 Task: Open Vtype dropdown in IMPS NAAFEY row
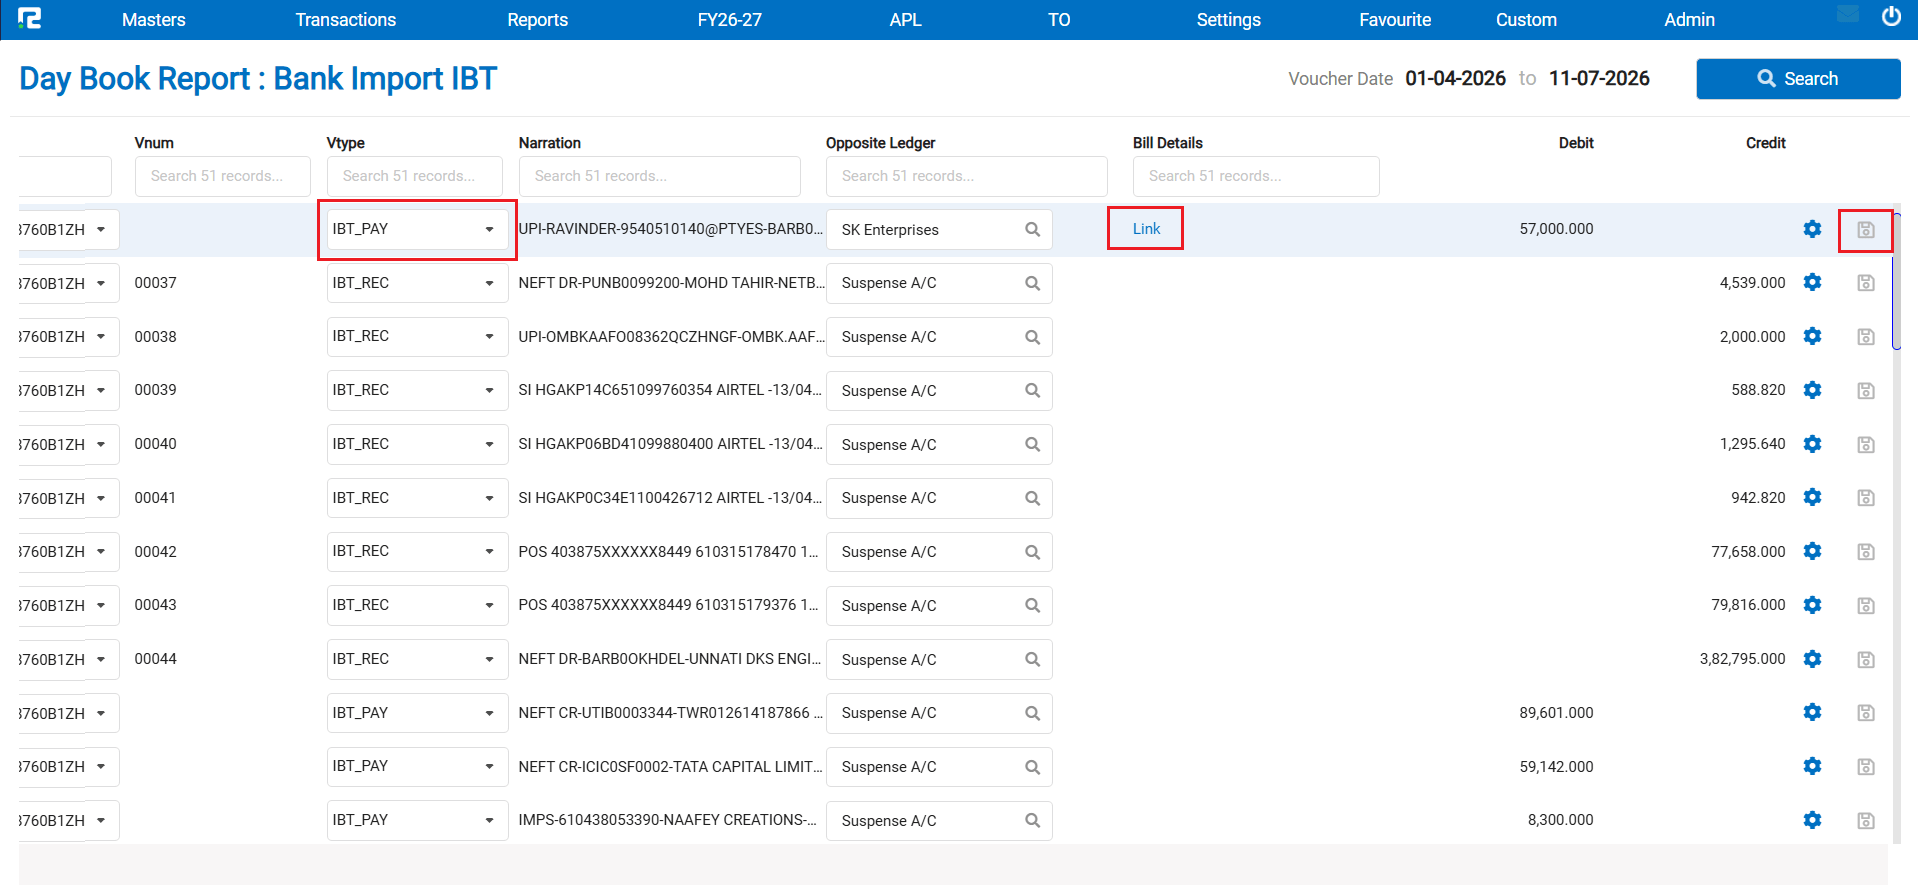point(417,820)
